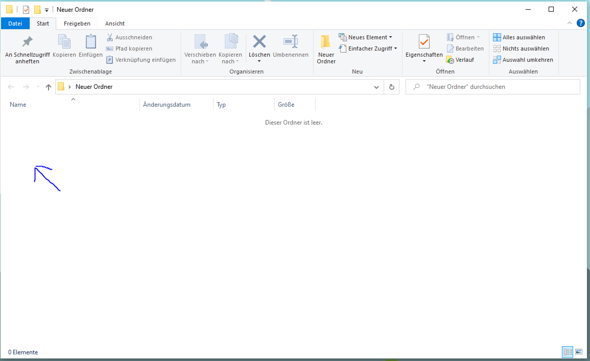Open the Quick Access Toolbar customize arrow
The height and width of the screenshot is (361, 590).
[x=47, y=10]
